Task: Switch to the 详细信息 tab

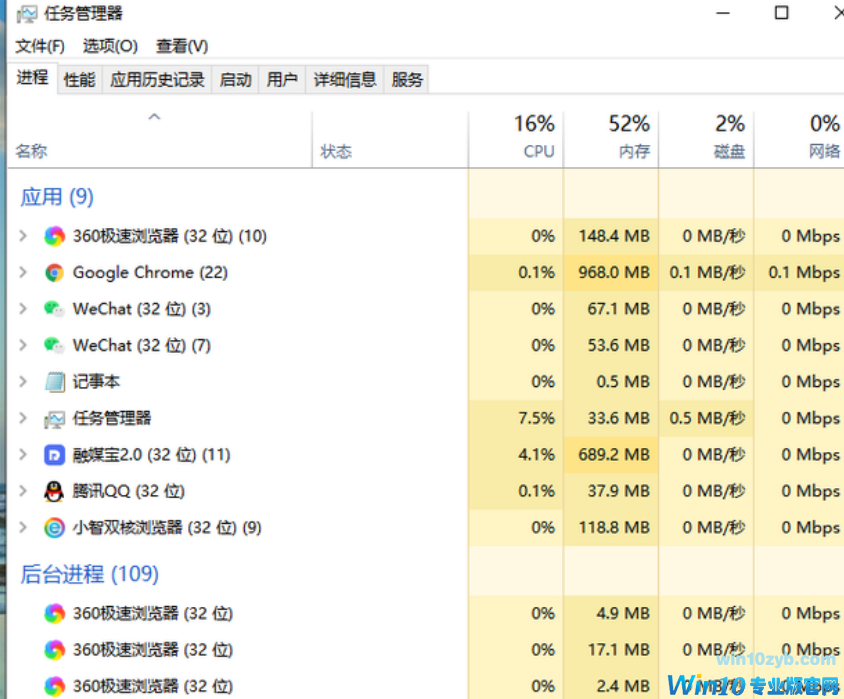Action: point(345,80)
